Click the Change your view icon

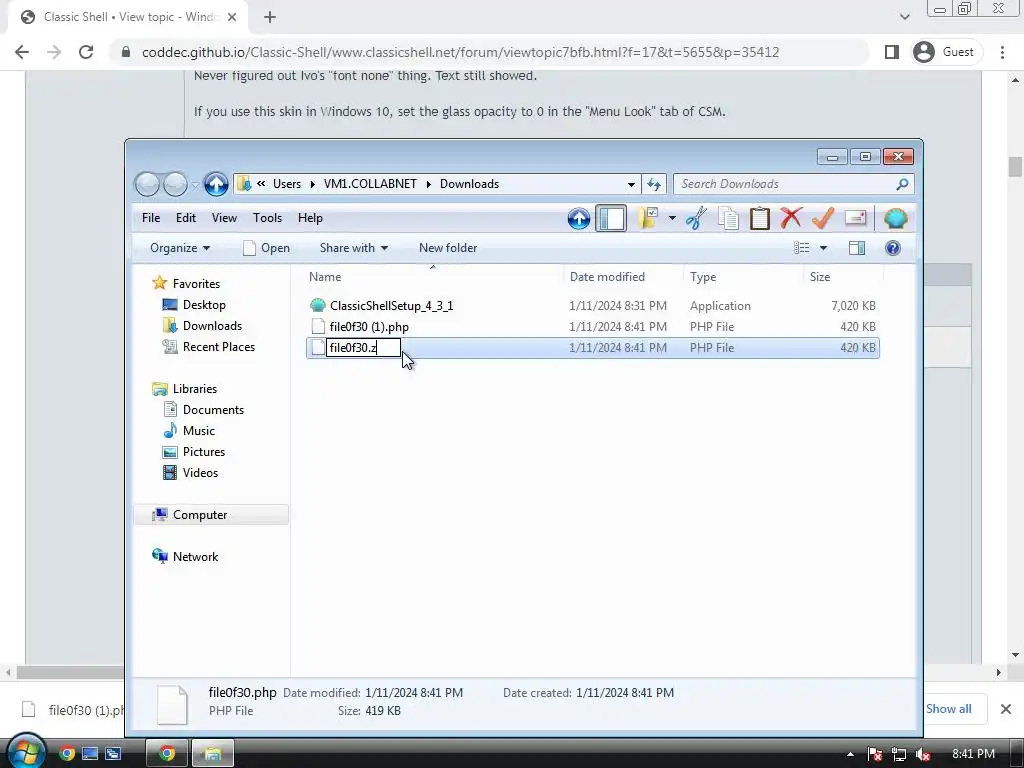click(802, 248)
